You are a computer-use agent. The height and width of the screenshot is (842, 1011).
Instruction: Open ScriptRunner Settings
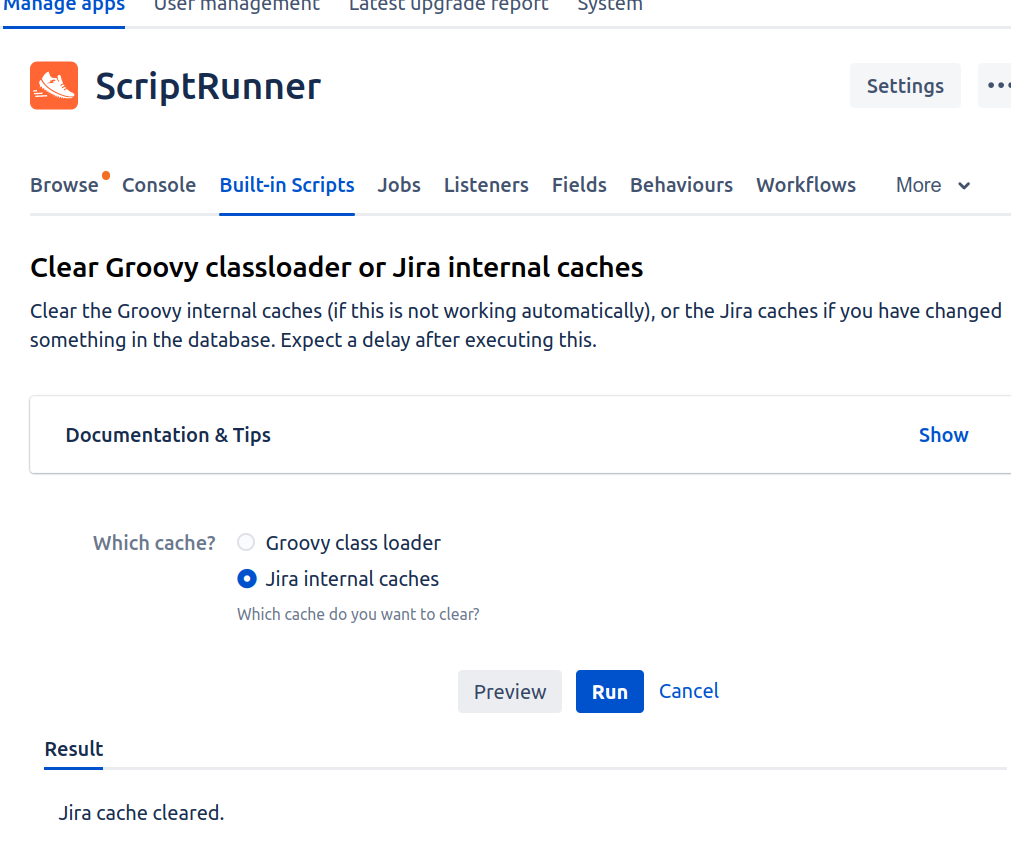[x=905, y=86]
